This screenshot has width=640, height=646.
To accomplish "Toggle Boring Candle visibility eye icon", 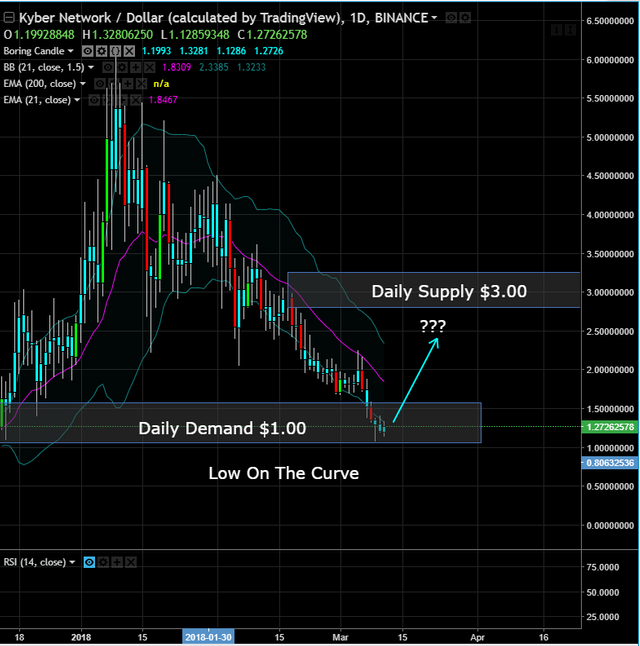I will click(87, 51).
